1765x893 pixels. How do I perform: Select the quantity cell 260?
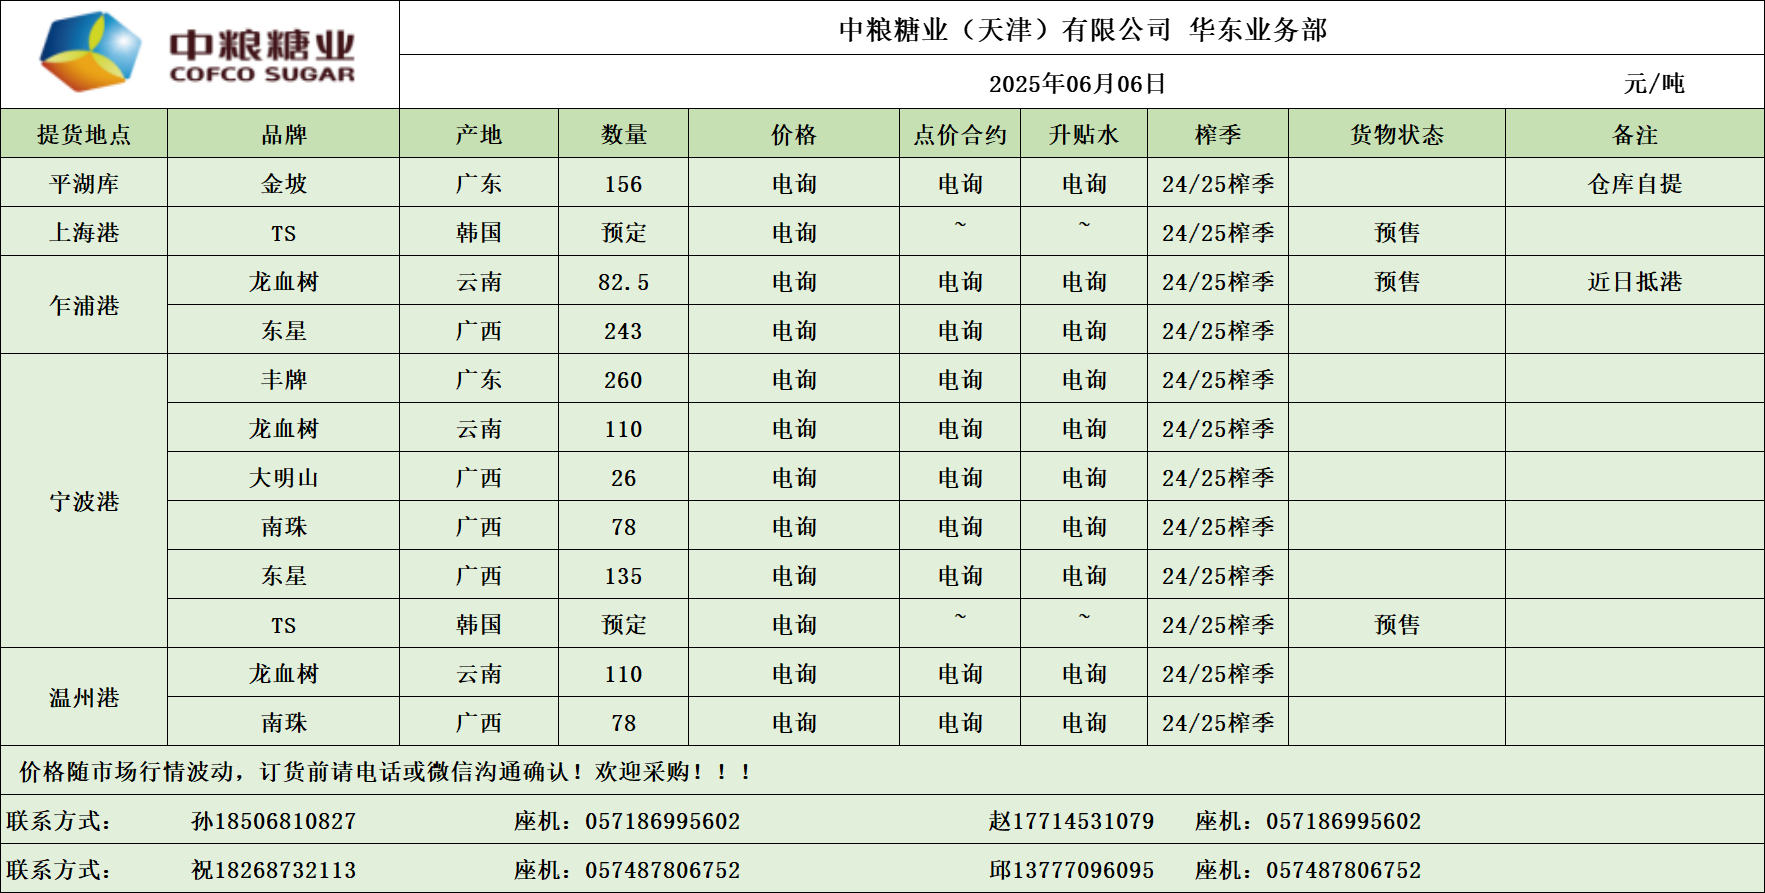click(623, 380)
